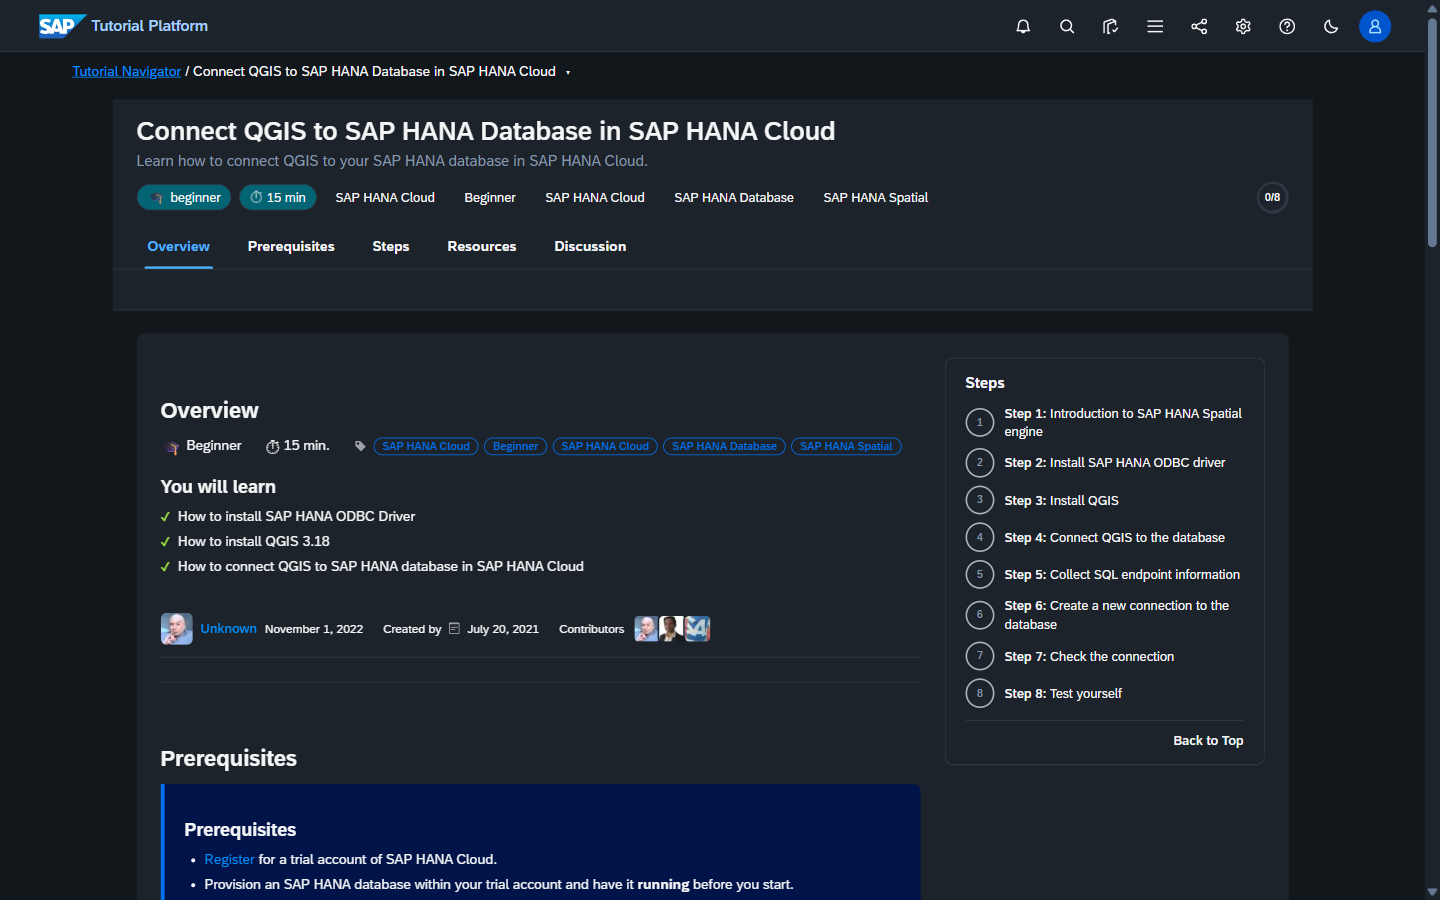Screen dimensions: 1440x900
Task: Click the share icon in header
Action: coord(1199,27)
